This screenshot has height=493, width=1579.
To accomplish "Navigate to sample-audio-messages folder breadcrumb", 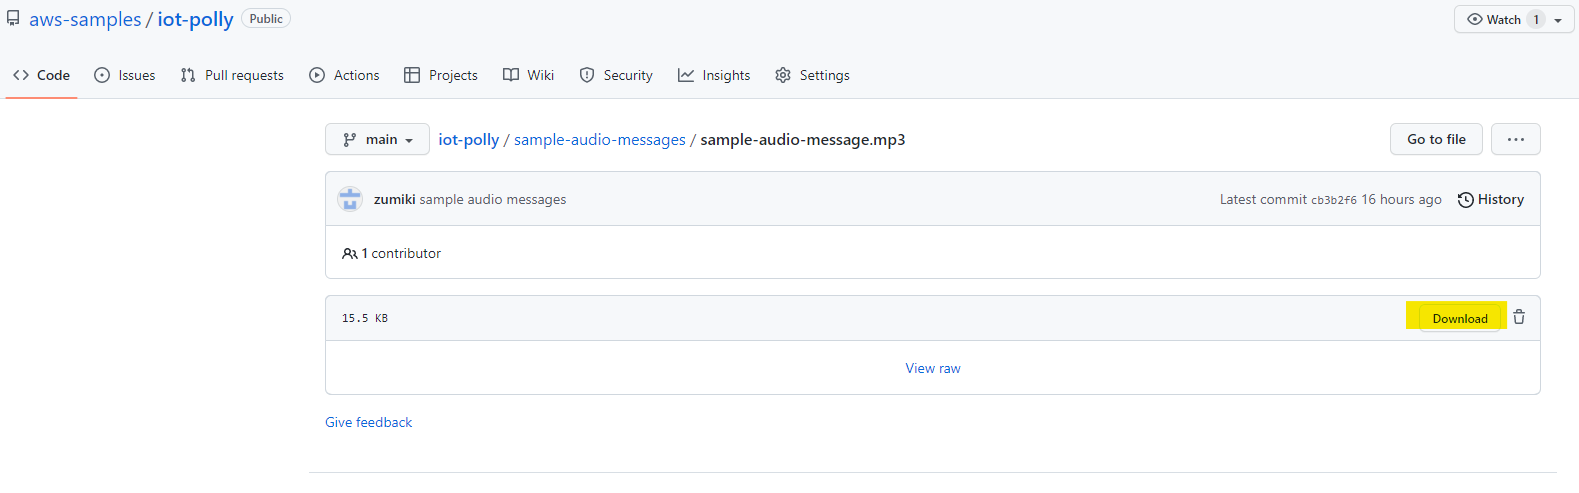I will point(599,139).
